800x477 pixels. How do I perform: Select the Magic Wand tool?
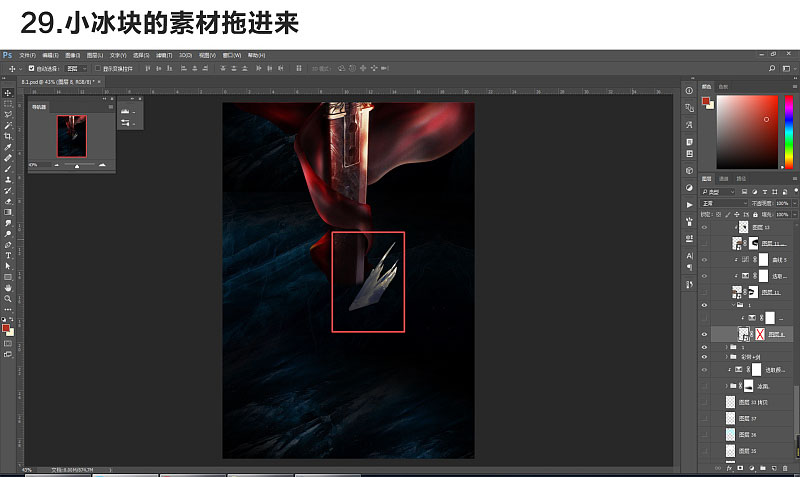tap(8, 125)
